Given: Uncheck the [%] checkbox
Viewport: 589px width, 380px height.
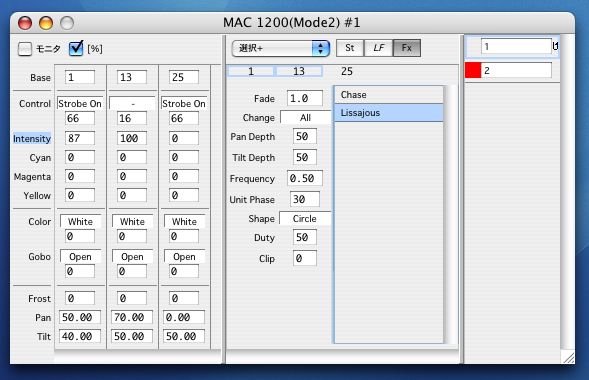Looking at the screenshot, I should [x=76, y=49].
